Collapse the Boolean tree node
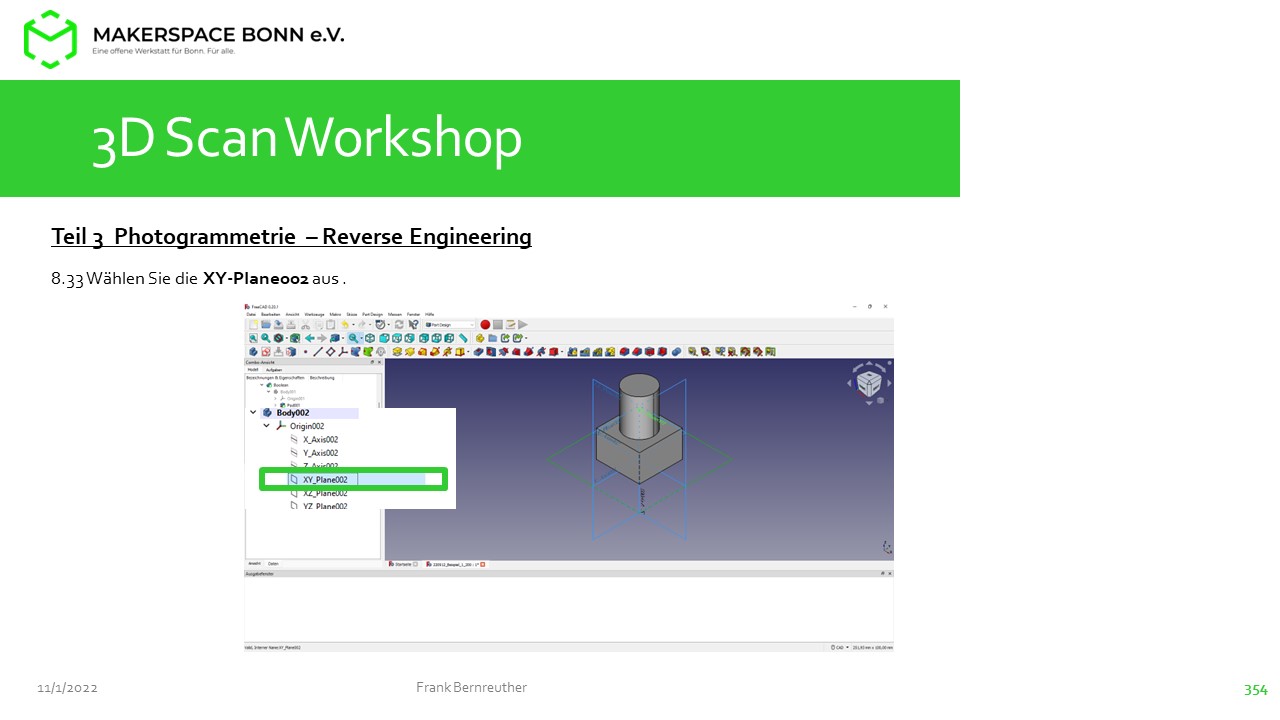Viewport: 1280px width, 720px height. [x=261, y=385]
